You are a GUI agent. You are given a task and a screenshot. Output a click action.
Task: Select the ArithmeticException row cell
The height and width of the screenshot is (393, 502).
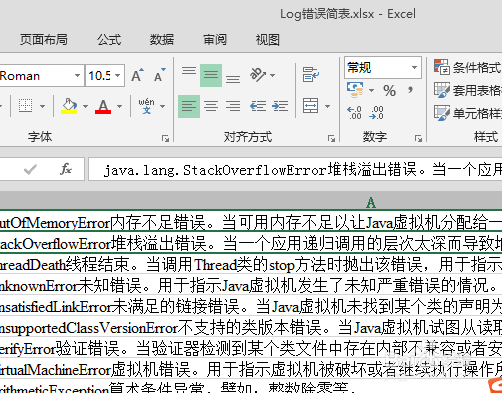[x=251, y=387]
